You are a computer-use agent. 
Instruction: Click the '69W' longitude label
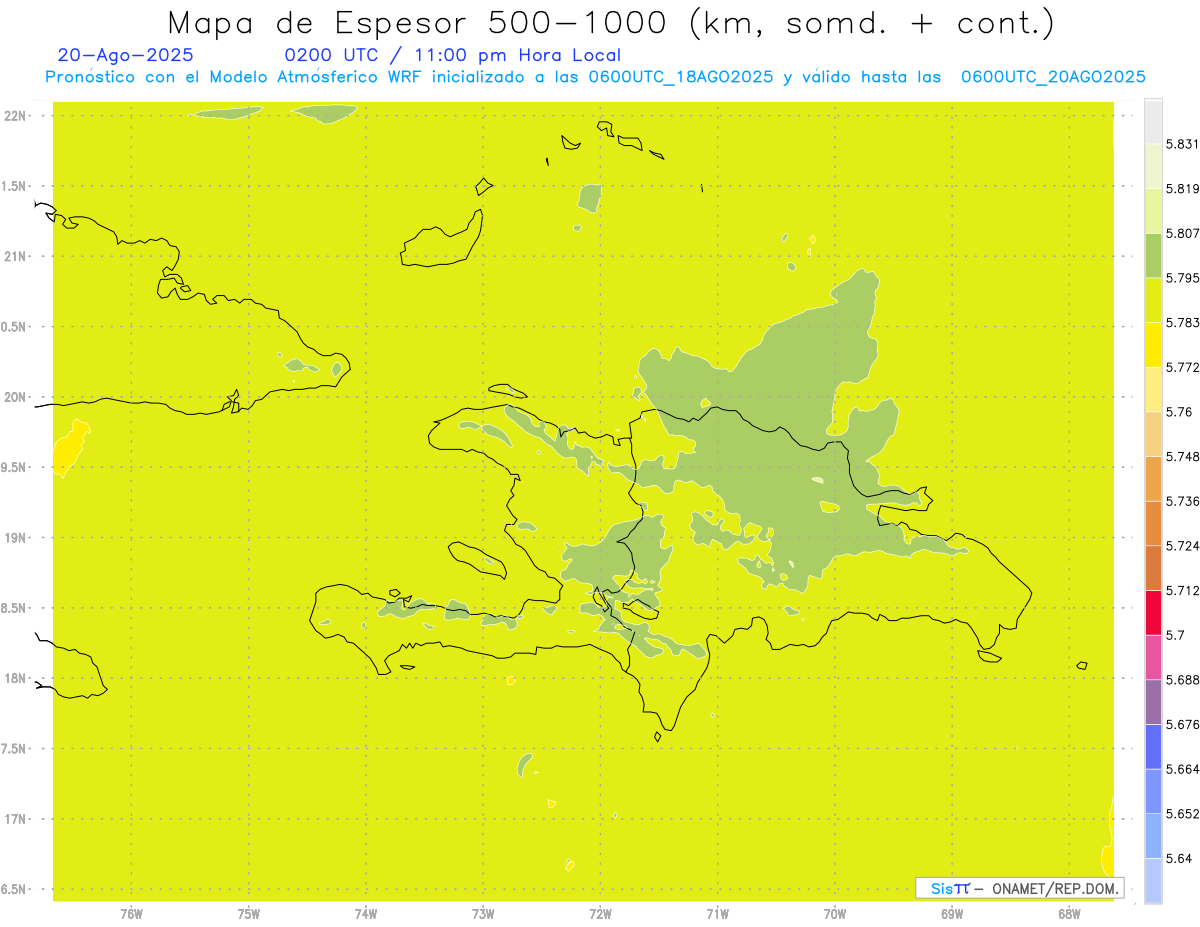coord(952,913)
